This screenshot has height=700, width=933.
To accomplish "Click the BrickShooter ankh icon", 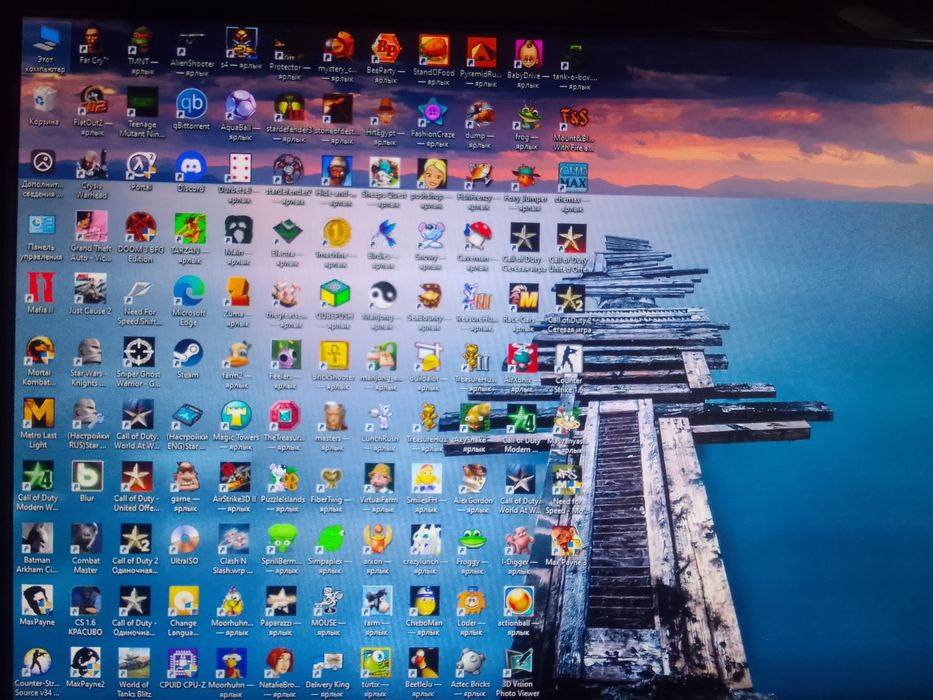I will 334,356.
